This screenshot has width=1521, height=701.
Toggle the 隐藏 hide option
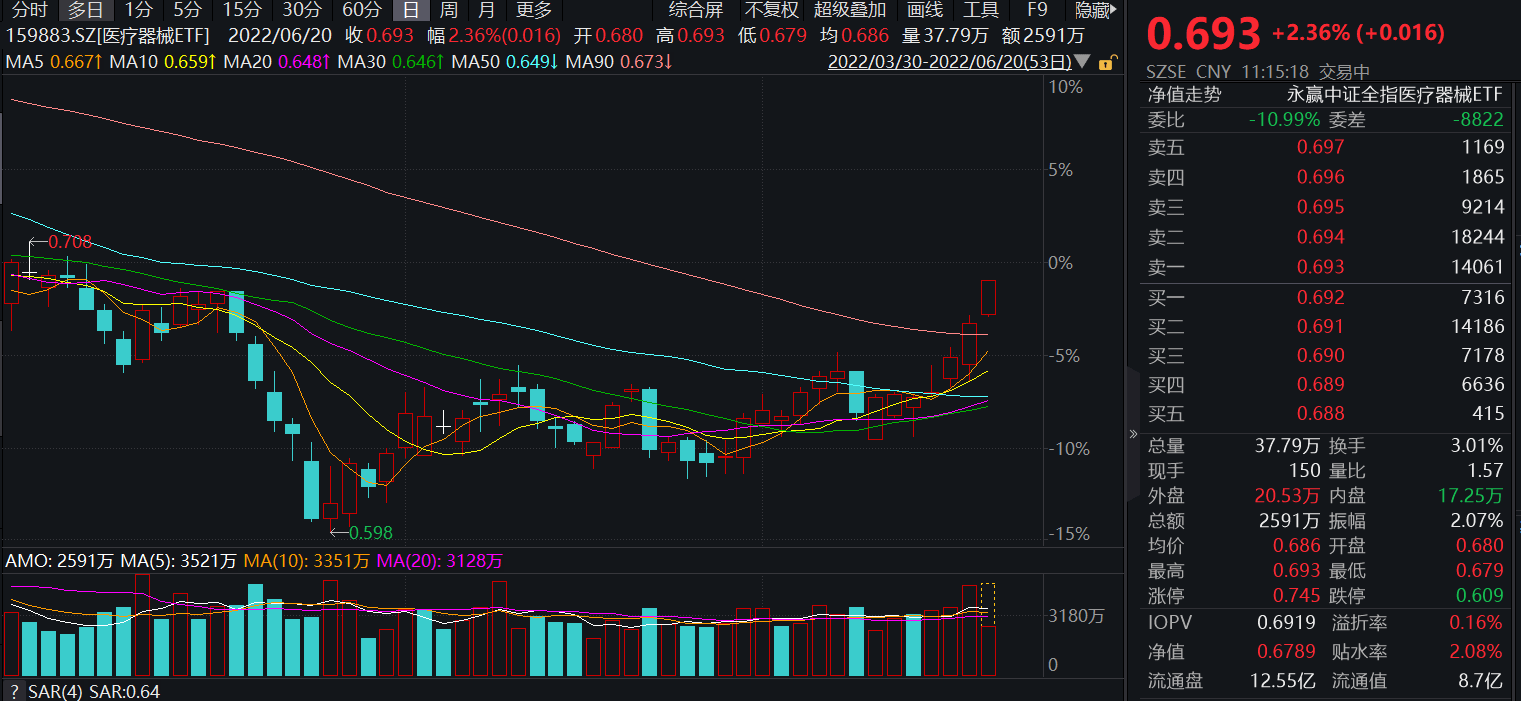pyautogui.click(x=1091, y=11)
